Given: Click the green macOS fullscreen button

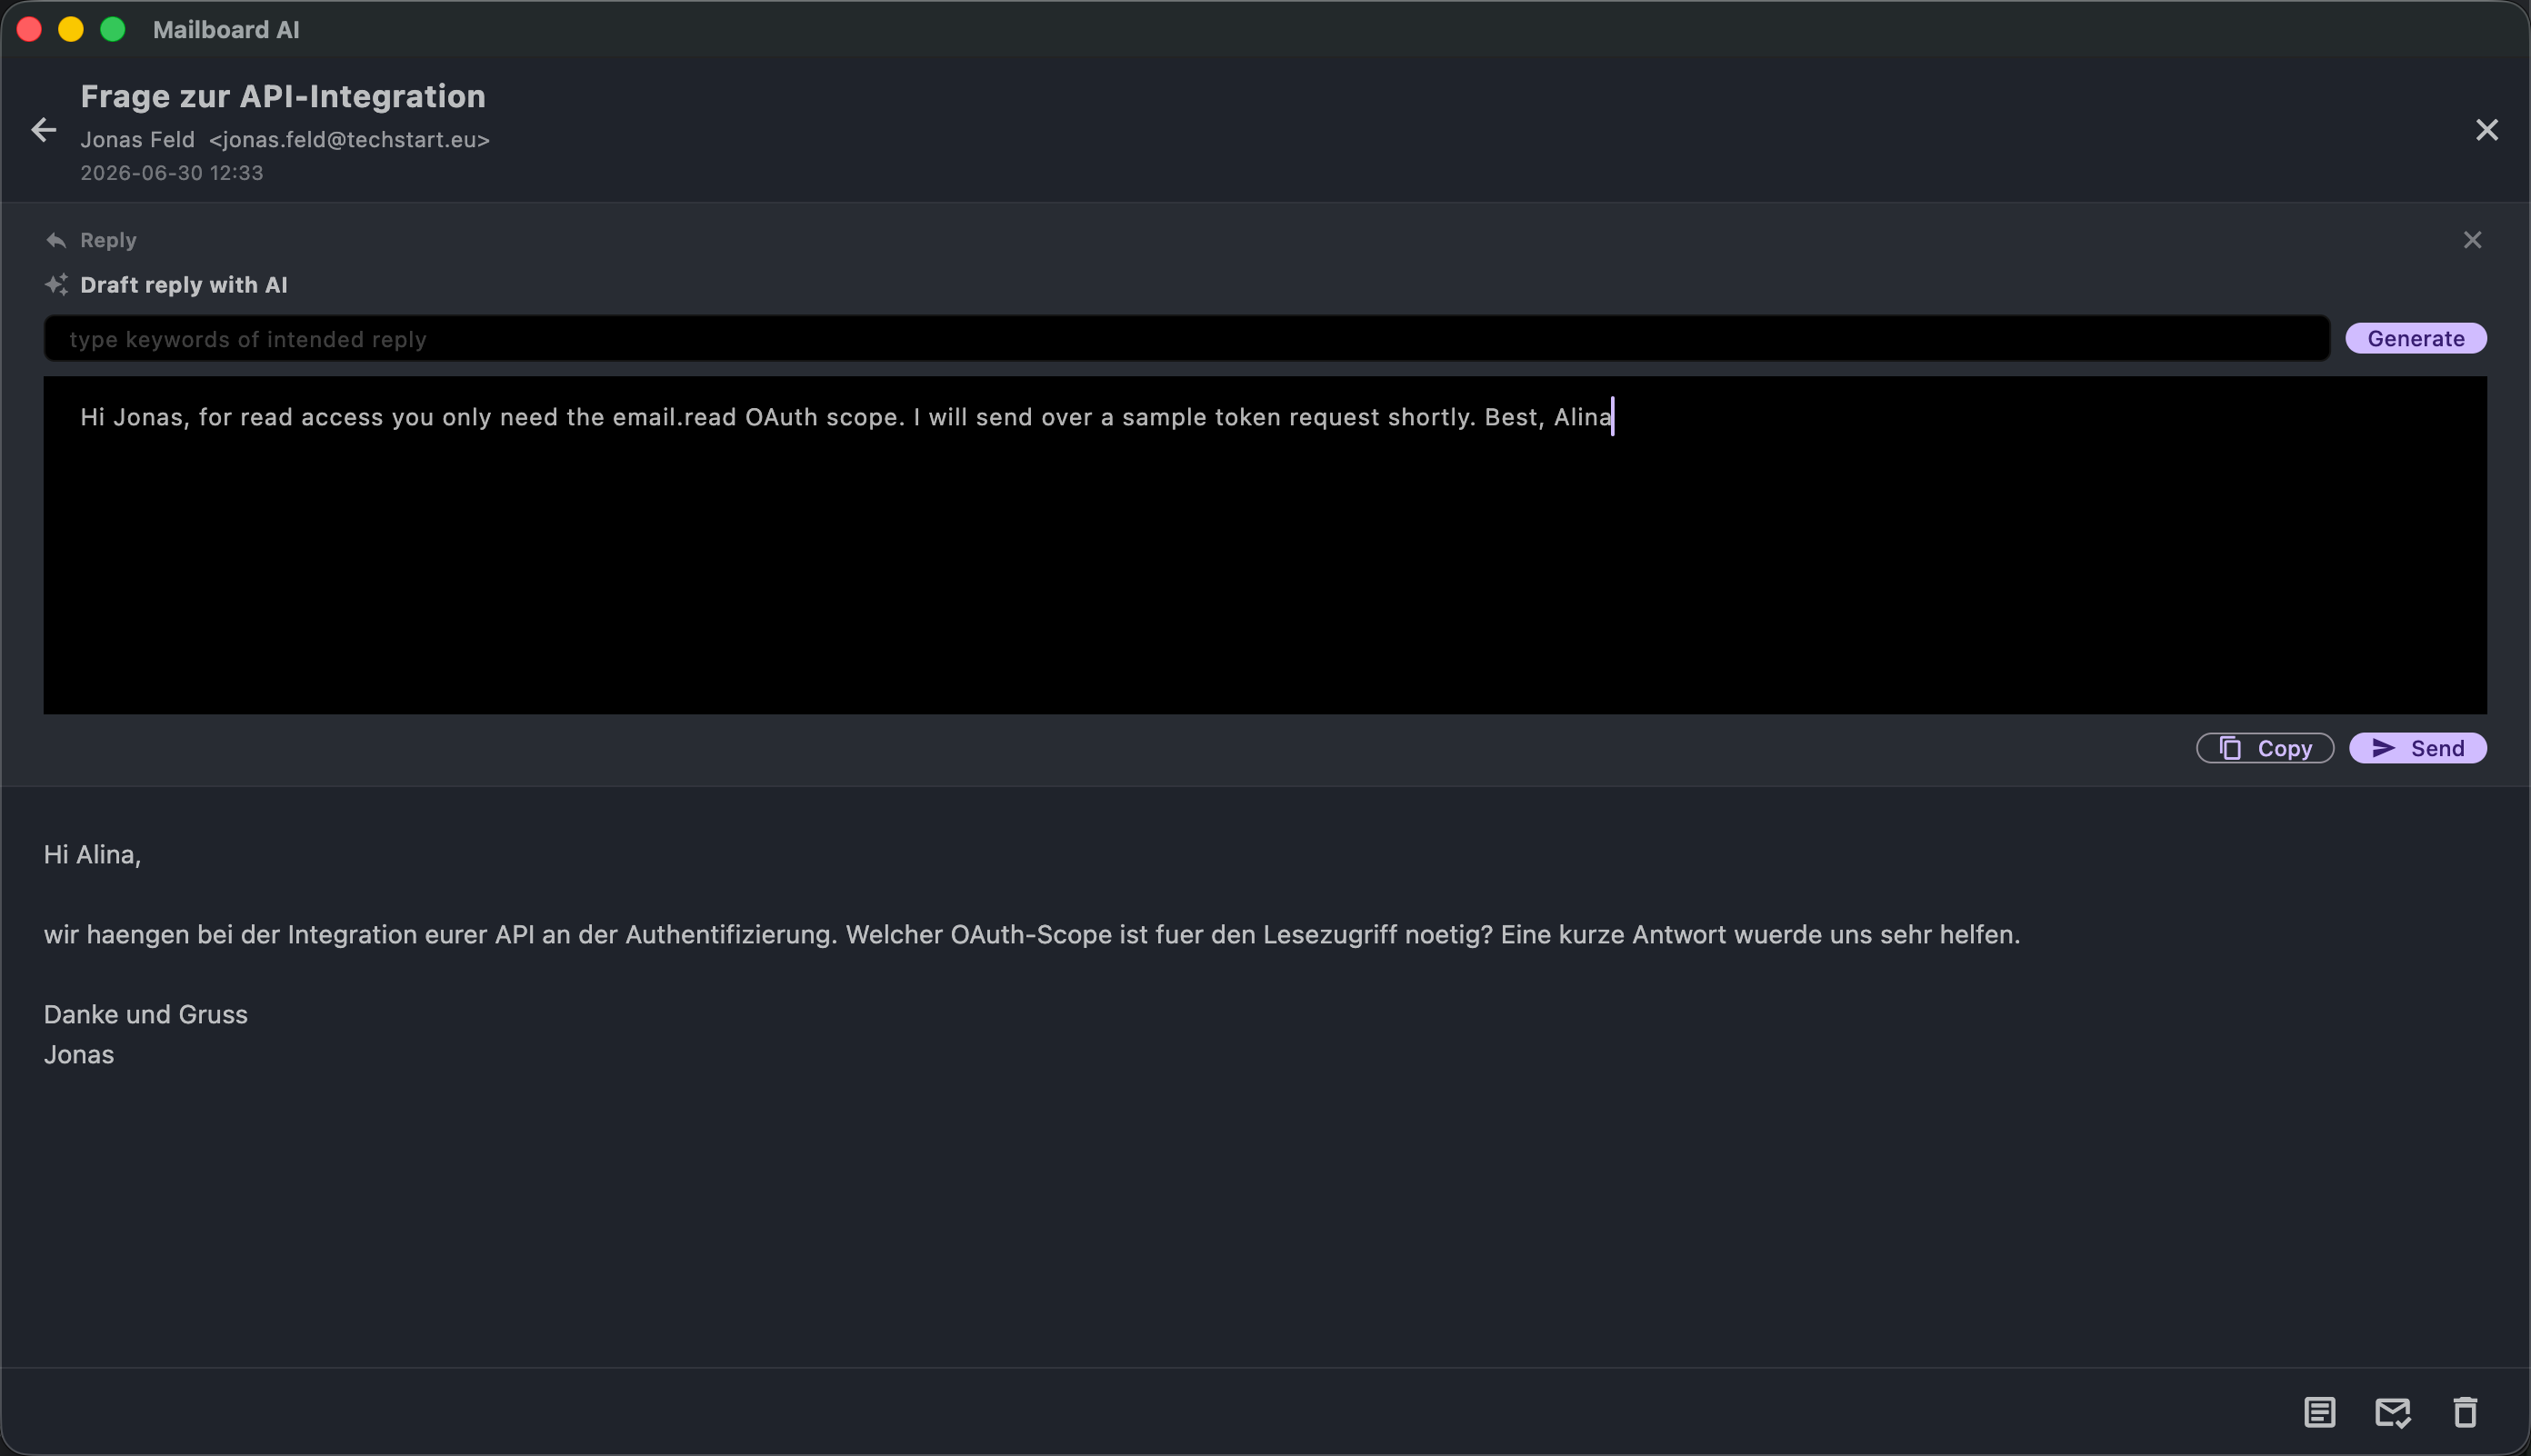Looking at the screenshot, I should pyautogui.click(x=113, y=29).
